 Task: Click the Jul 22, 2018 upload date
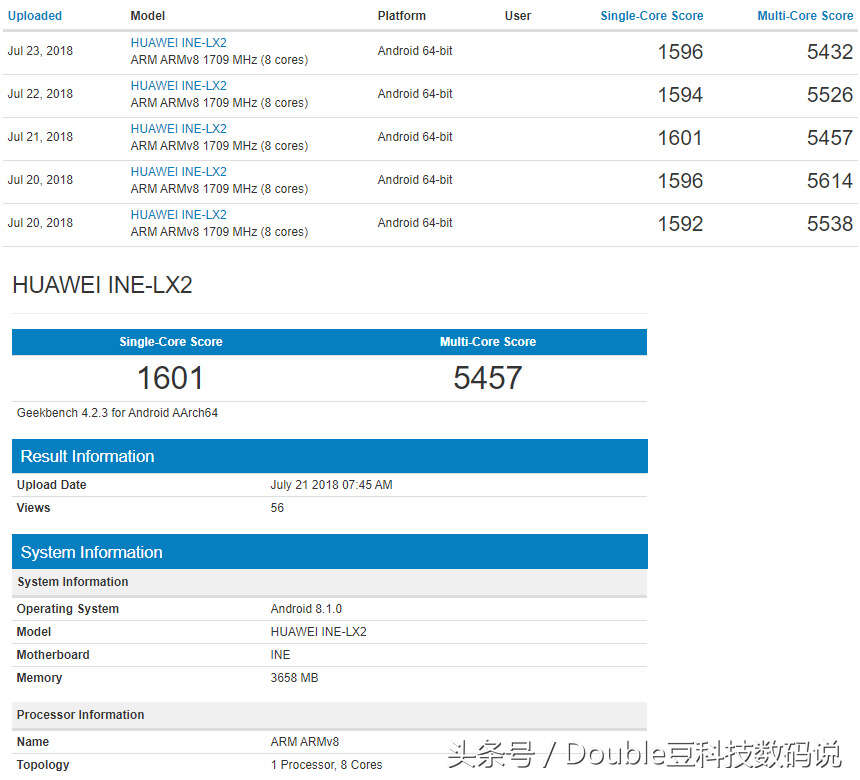pyautogui.click(x=40, y=94)
